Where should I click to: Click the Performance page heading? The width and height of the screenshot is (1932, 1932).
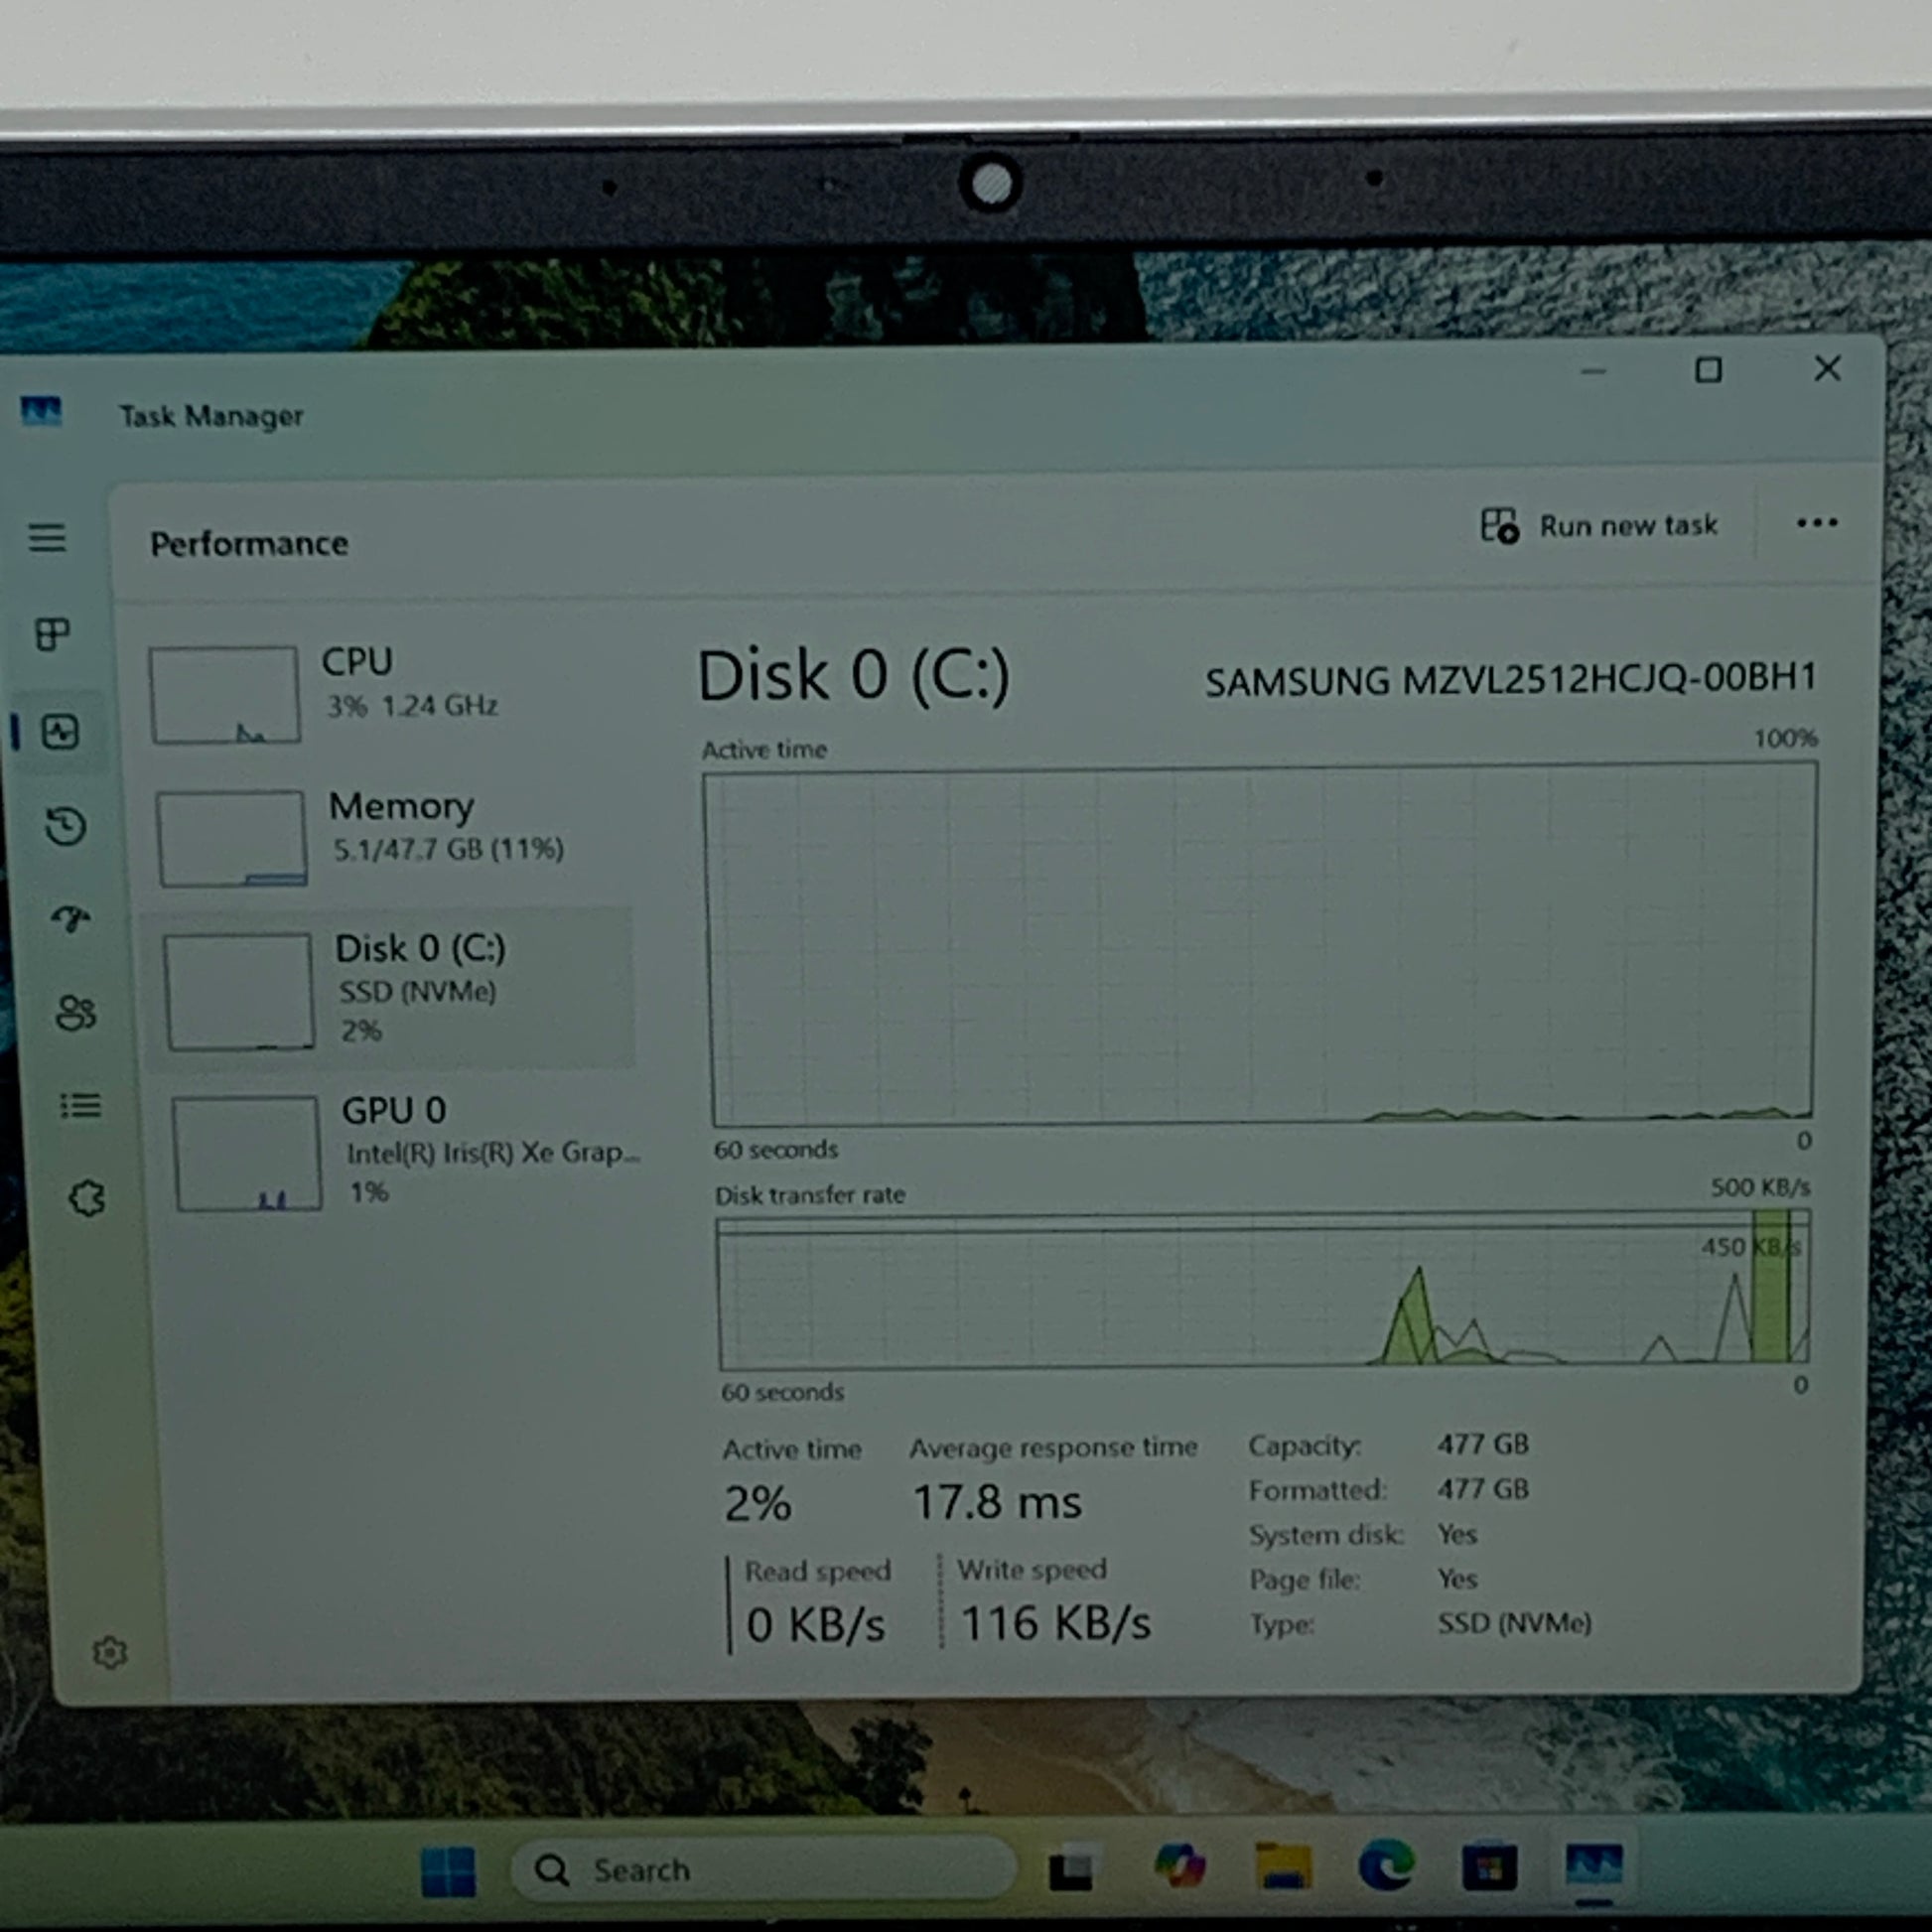[x=249, y=543]
